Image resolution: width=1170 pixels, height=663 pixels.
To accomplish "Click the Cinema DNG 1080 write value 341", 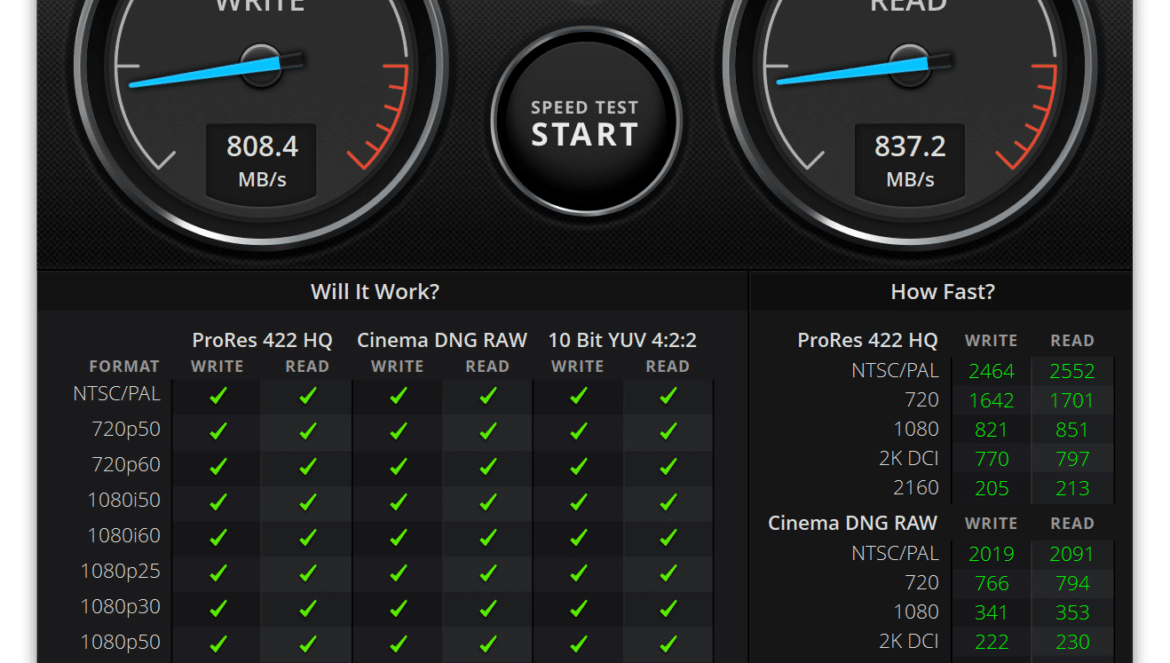I will pos(991,613).
